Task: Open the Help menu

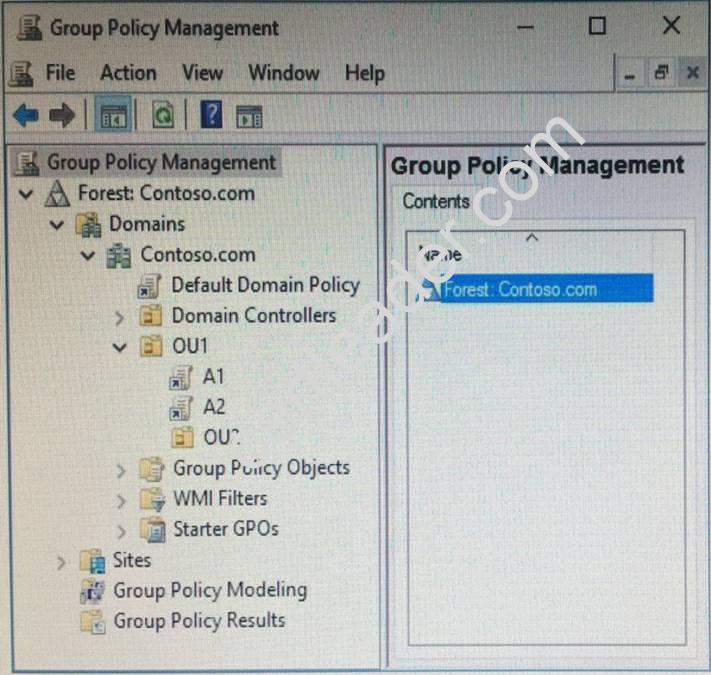Action: [365, 74]
